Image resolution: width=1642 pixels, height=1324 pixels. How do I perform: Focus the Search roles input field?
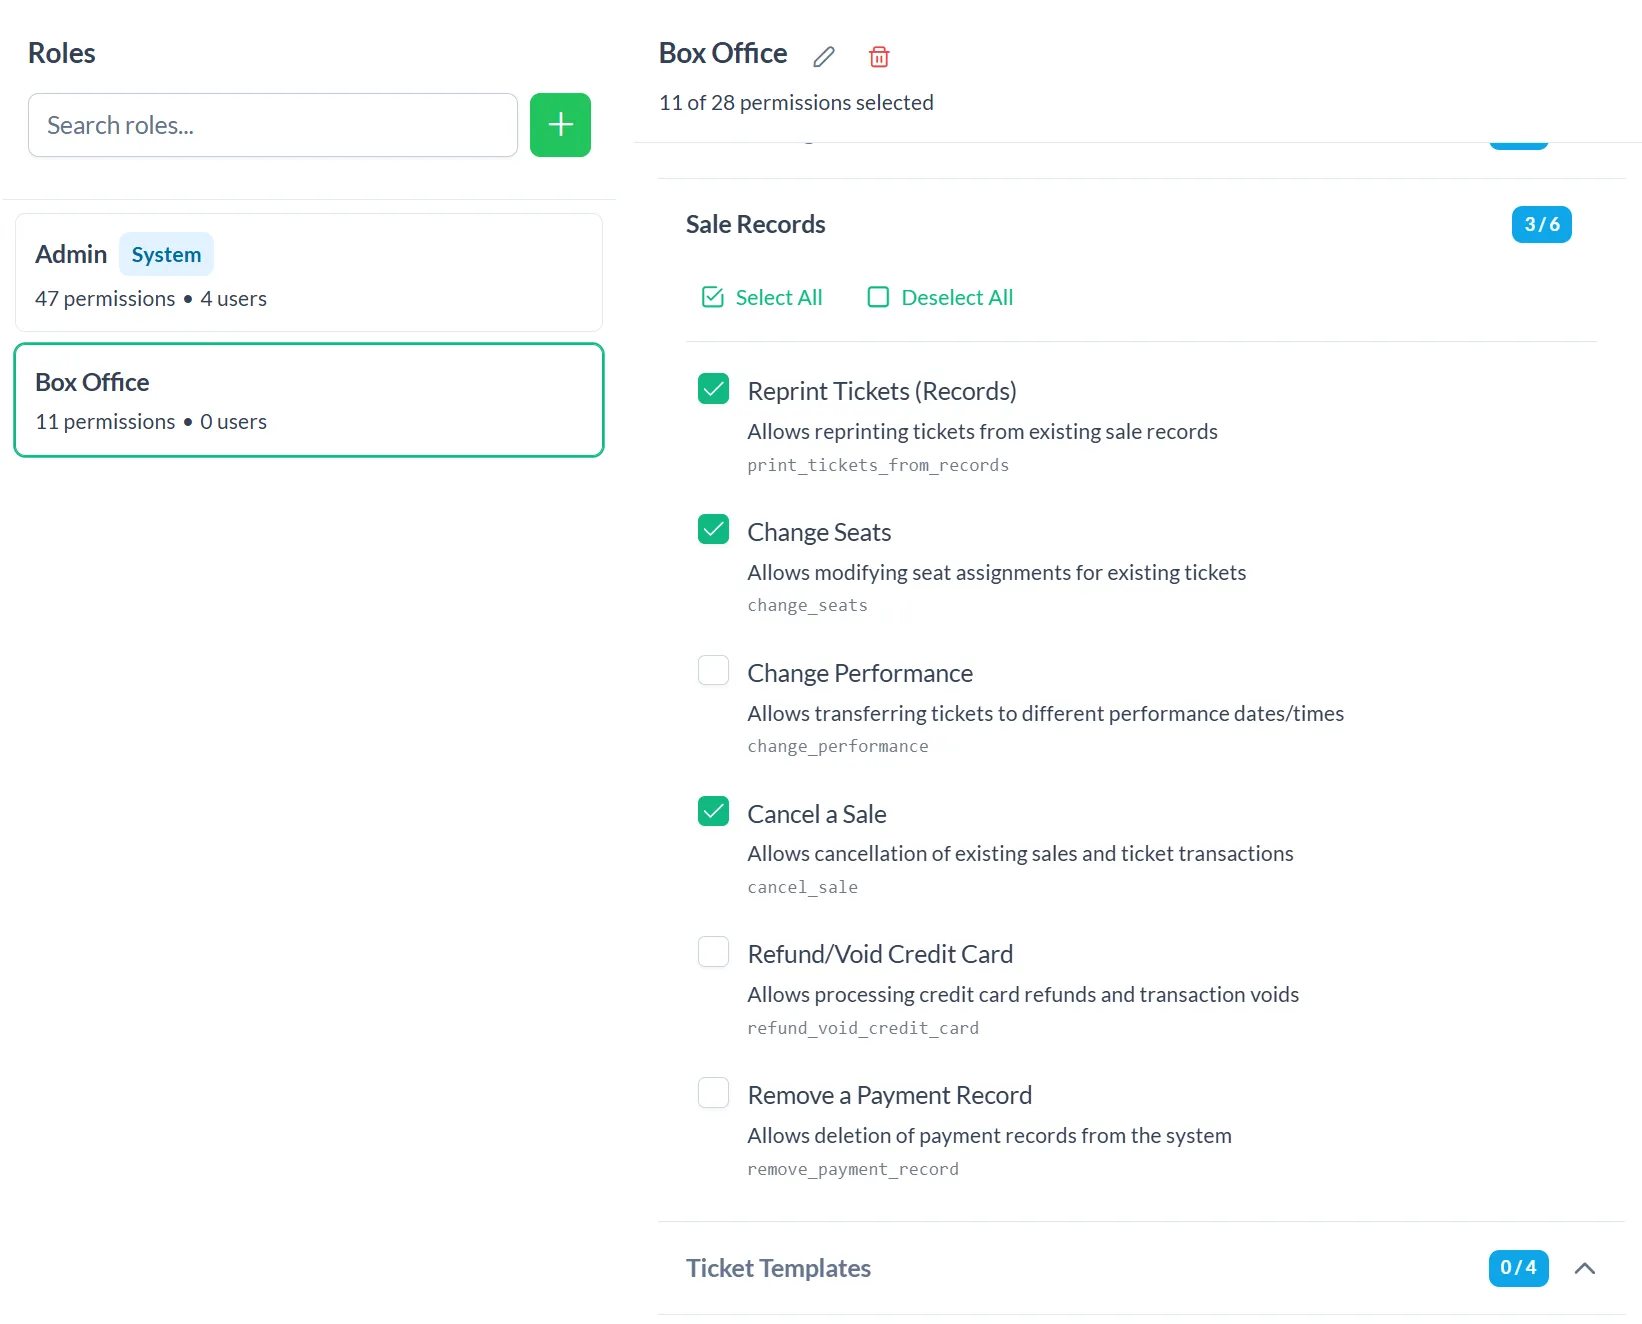pyautogui.click(x=273, y=125)
